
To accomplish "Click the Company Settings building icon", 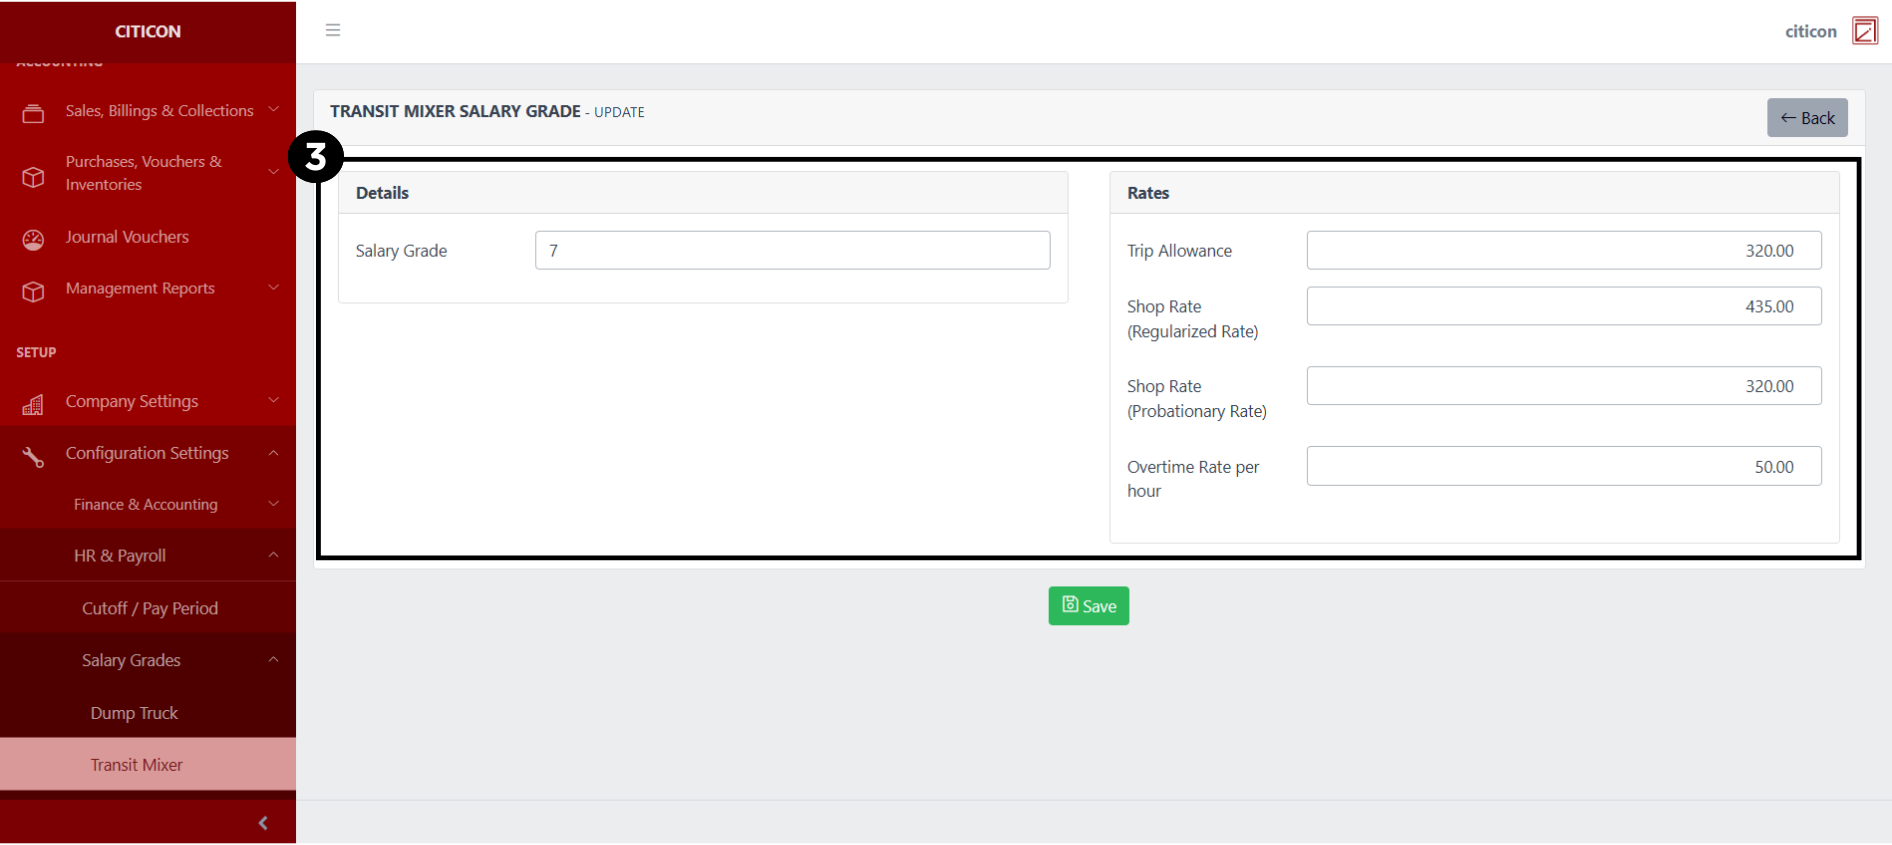I will [33, 404].
